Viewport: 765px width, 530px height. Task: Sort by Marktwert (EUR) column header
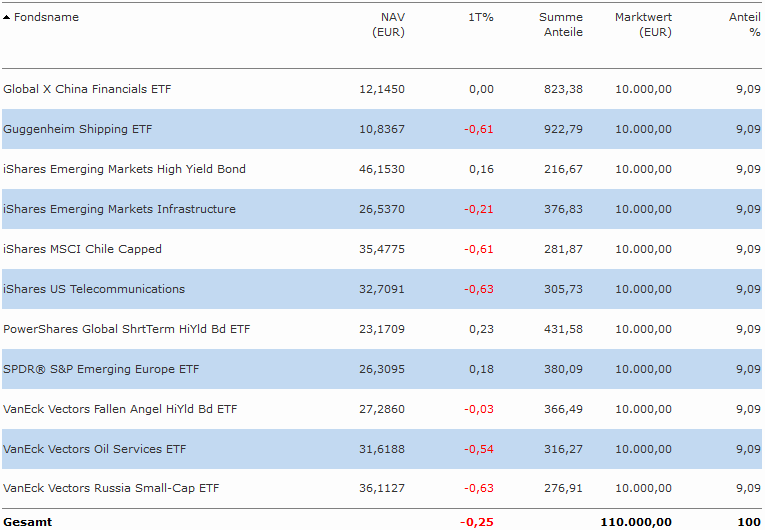(643, 25)
